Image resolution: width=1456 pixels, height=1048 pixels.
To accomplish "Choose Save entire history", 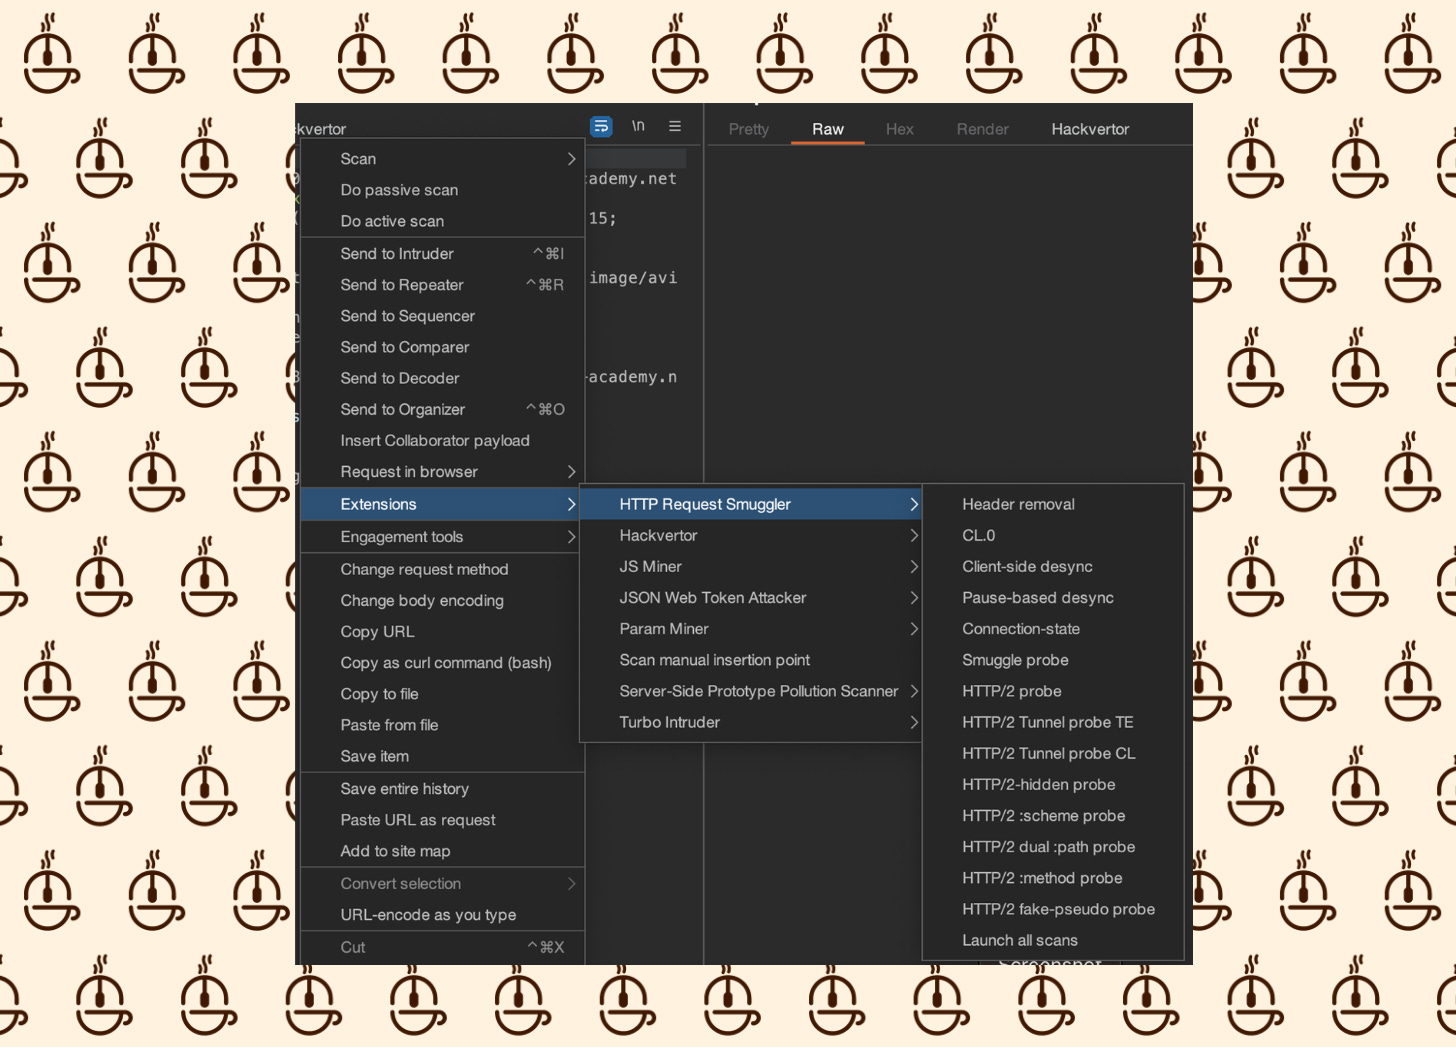I will (x=443, y=789).
